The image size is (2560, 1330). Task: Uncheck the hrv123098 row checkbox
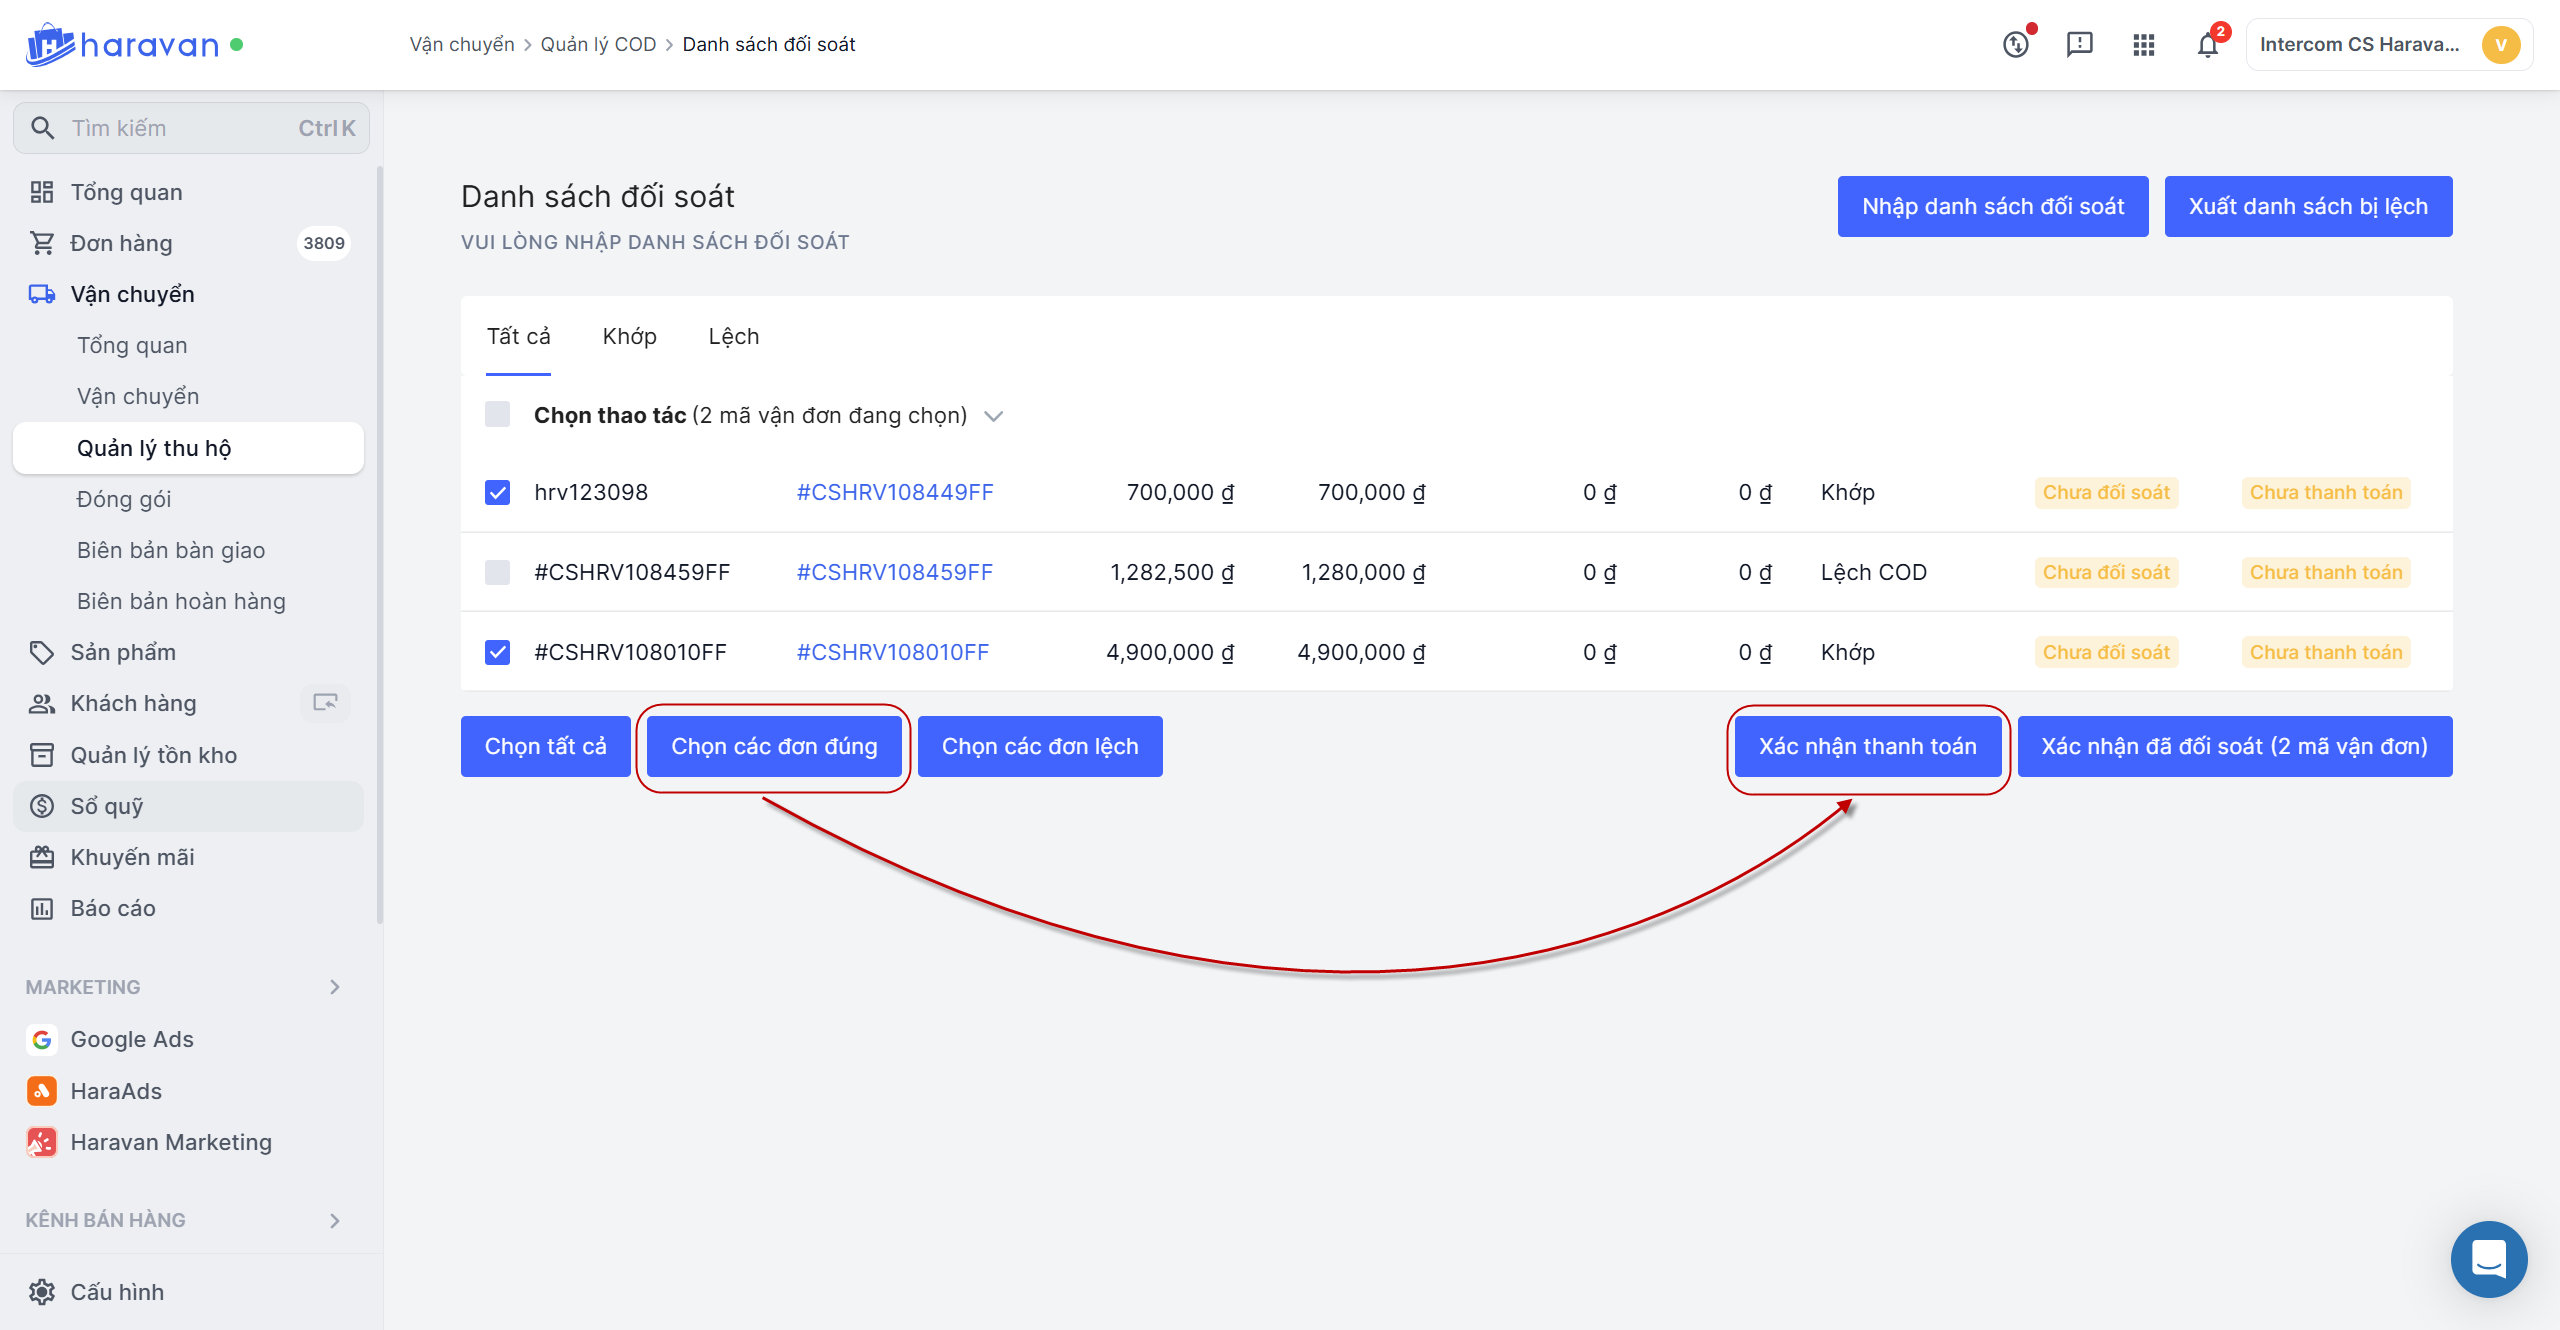point(497,492)
